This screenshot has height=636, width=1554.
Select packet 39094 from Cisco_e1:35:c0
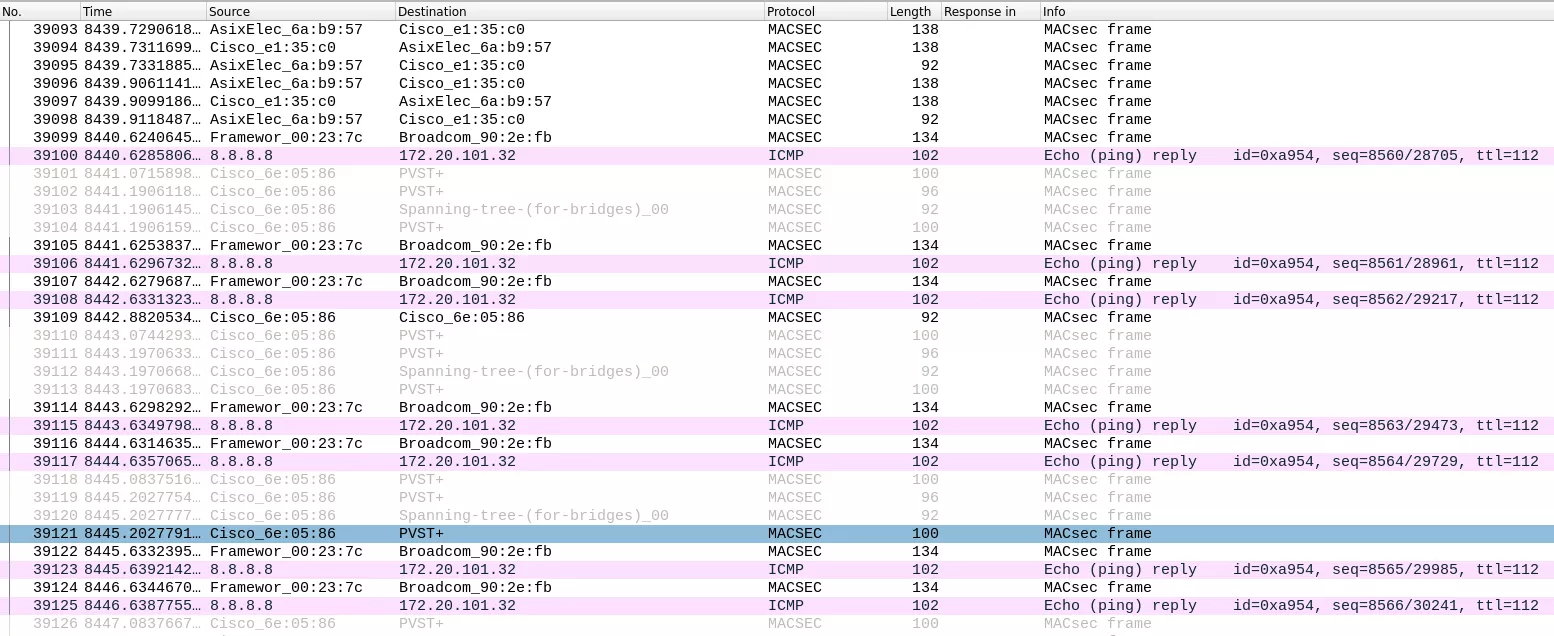(x=777, y=48)
